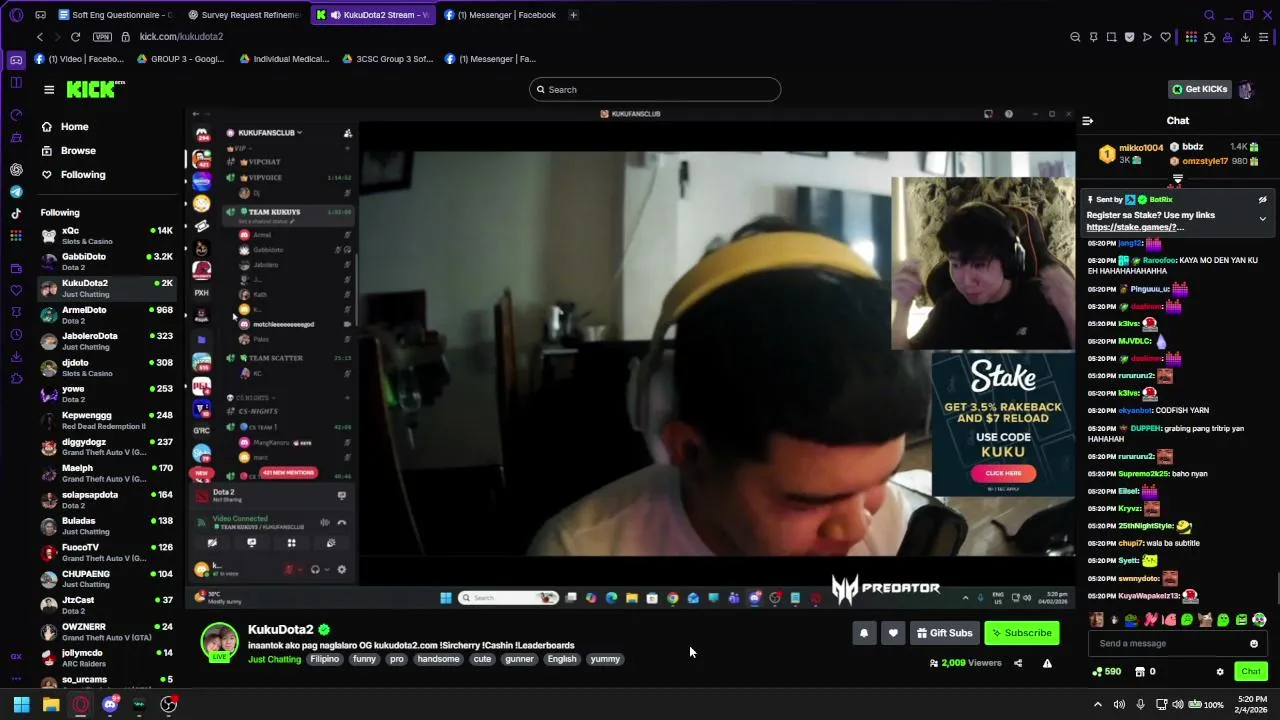
Task: Add page to bookmarks heart icon
Action: (x=1165, y=37)
